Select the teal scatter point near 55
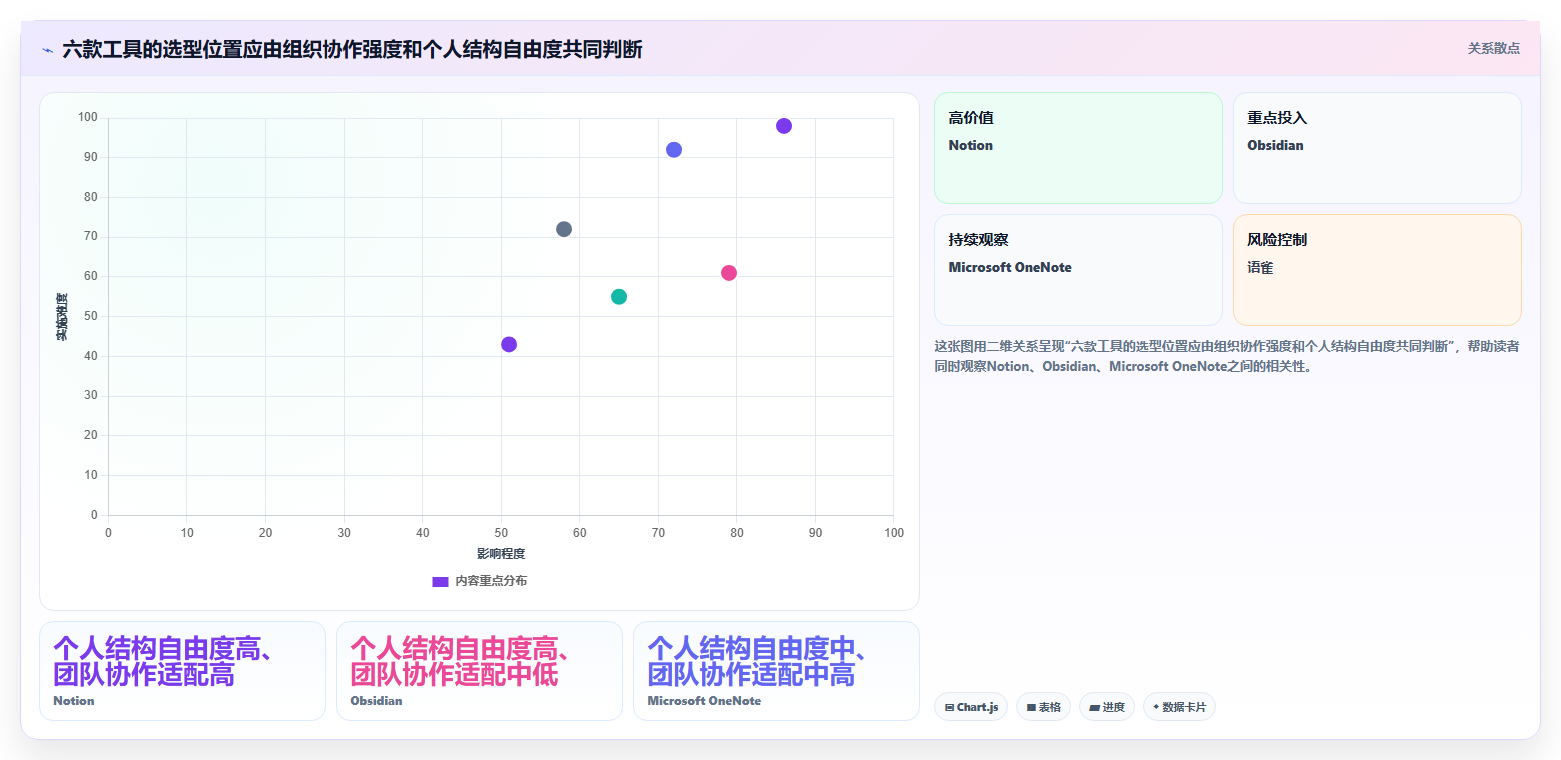Viewport: 1561px width, 760px height. [619, 297]
